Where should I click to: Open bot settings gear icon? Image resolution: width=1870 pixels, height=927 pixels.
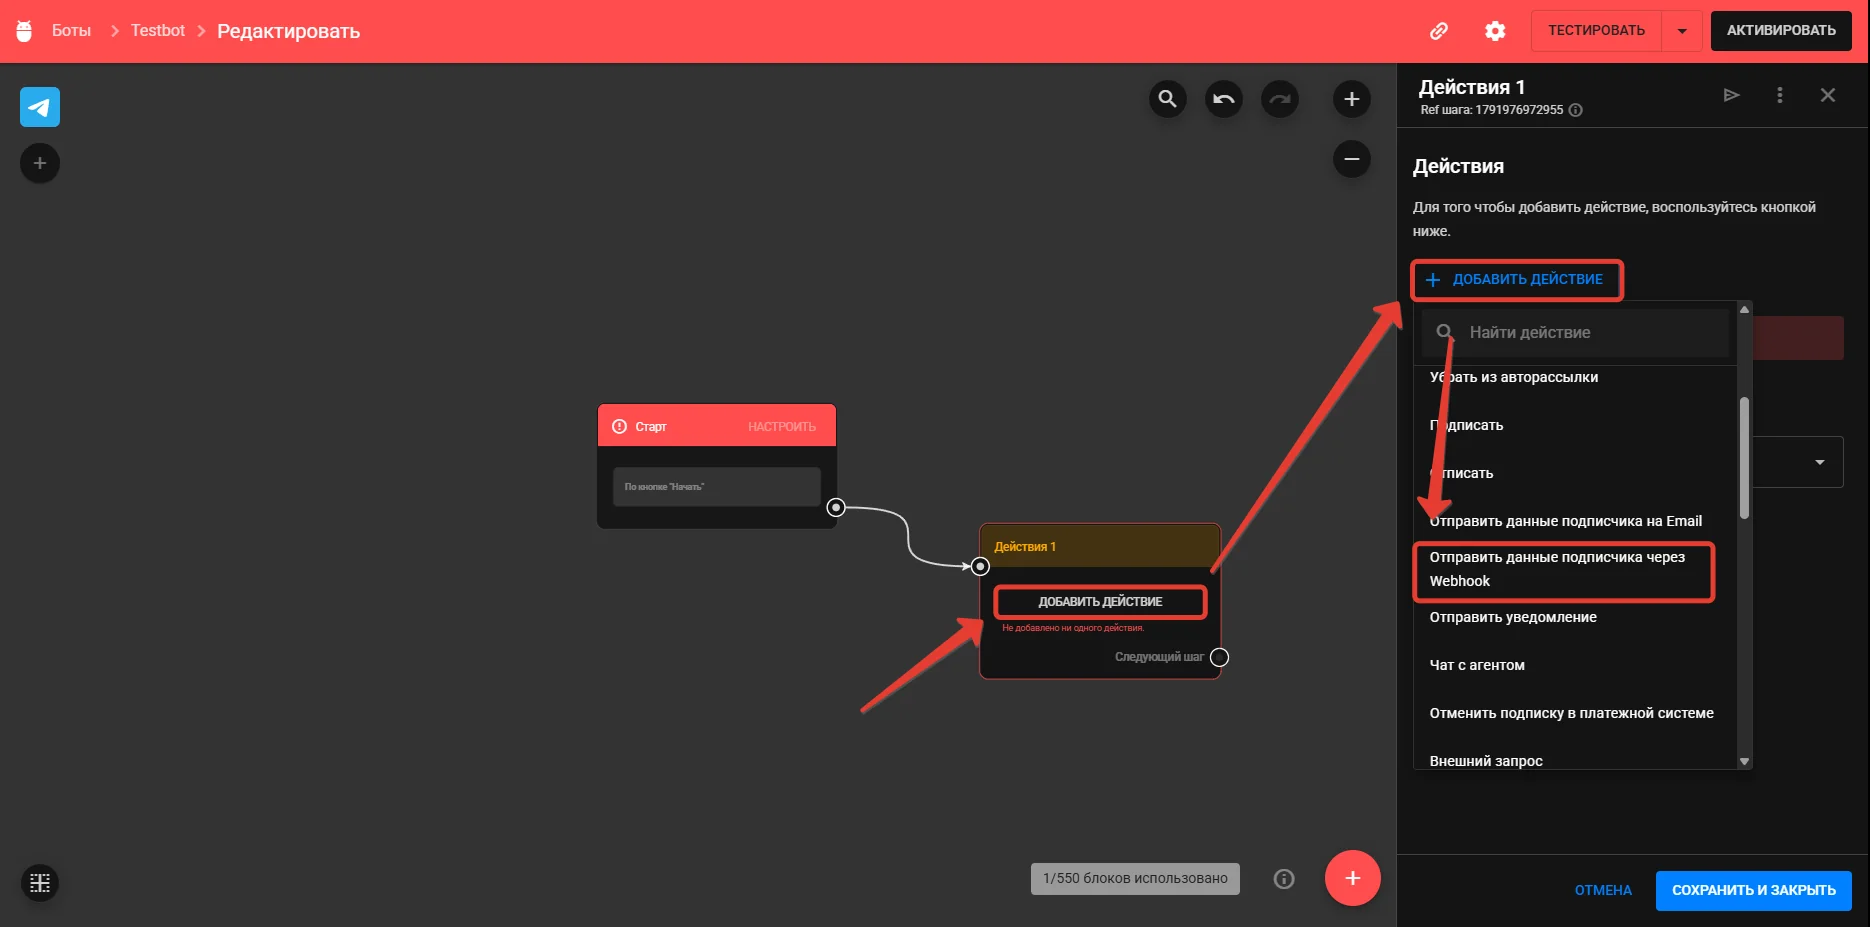pos(1495,31)
